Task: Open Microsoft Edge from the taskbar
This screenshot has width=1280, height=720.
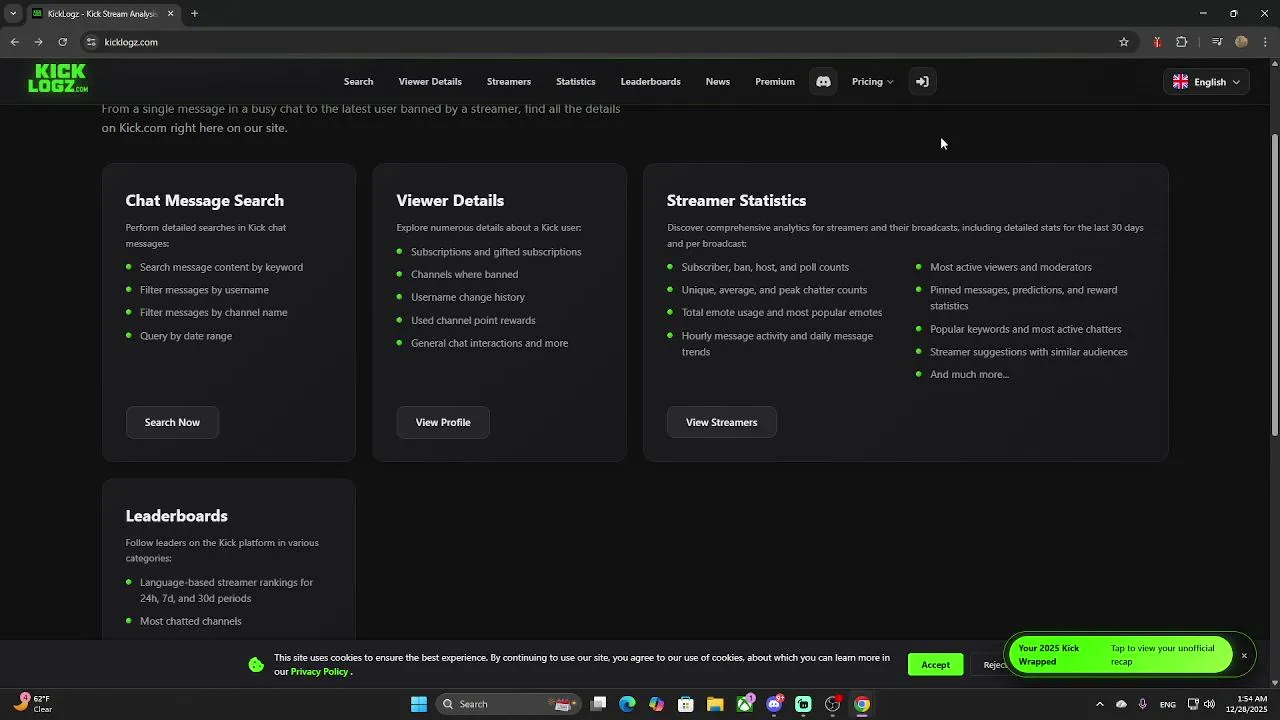Action: click(627, 704)
